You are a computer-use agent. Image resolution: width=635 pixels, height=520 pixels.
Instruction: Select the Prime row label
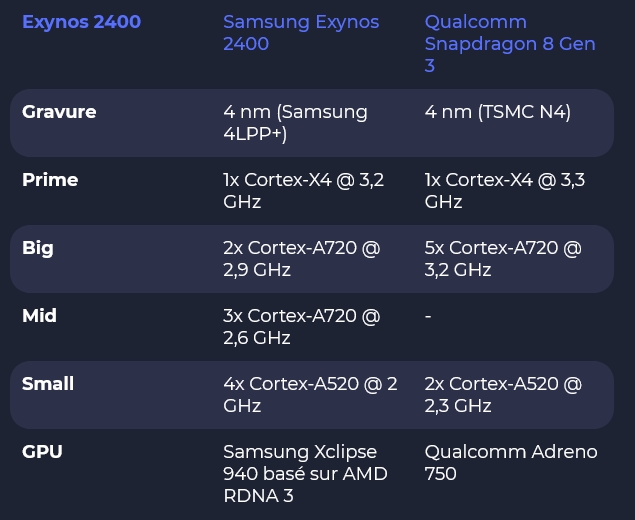point(50,180)
